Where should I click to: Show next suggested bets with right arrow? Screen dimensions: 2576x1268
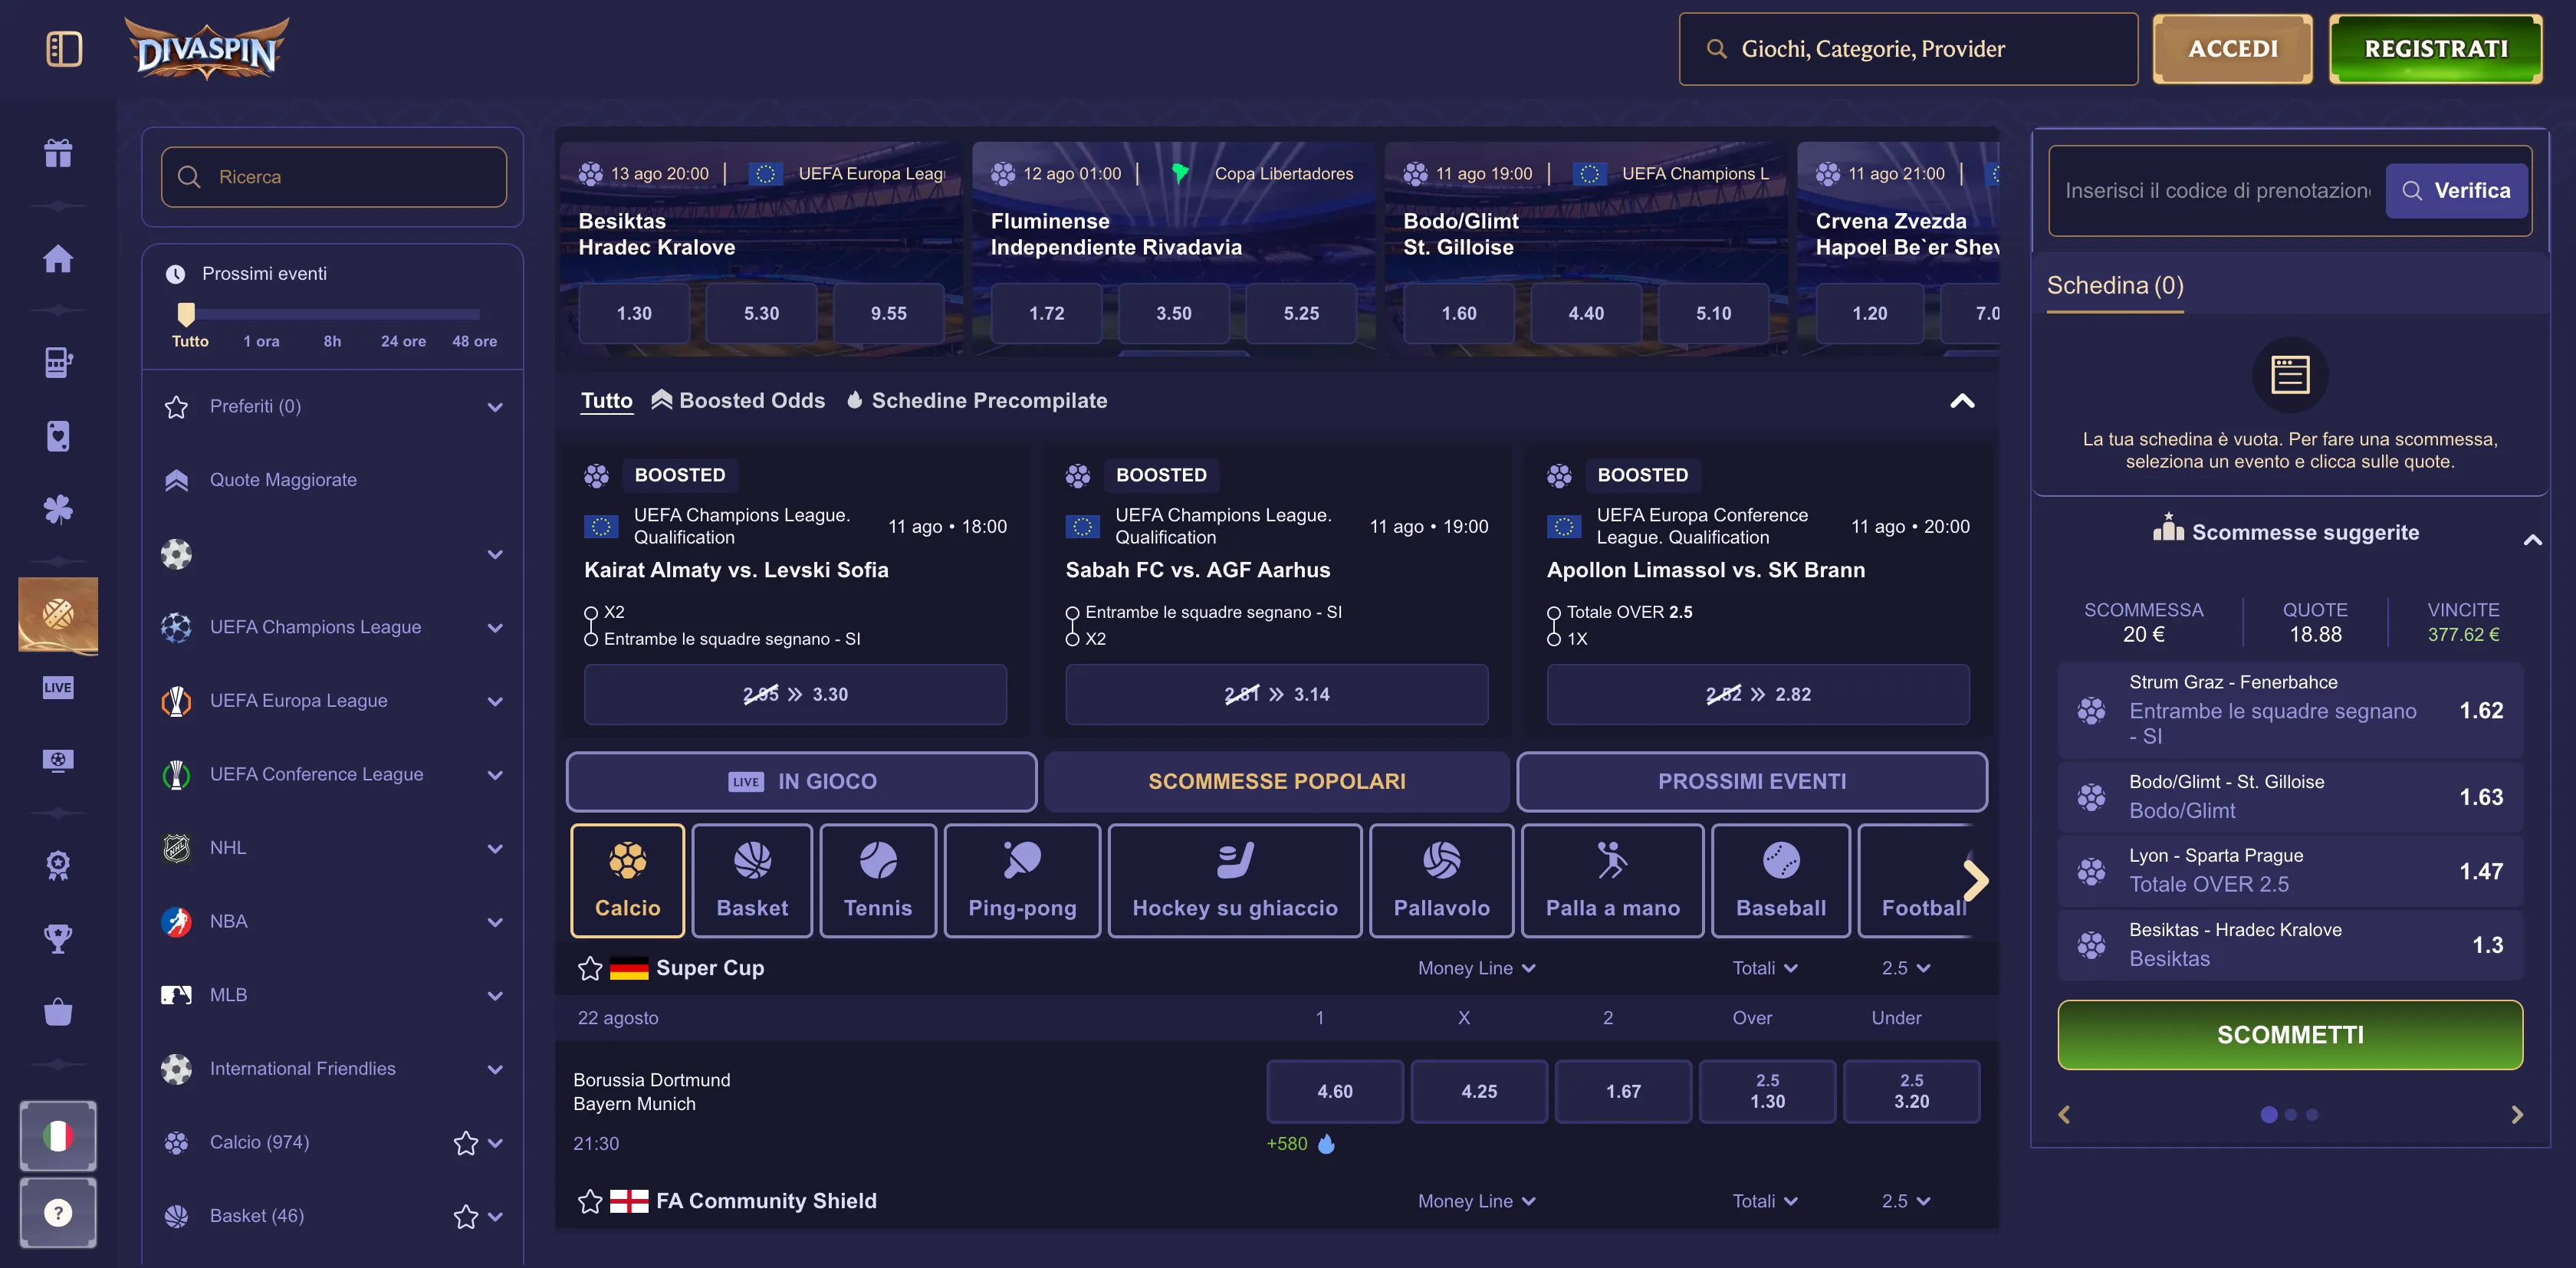2517,1115
